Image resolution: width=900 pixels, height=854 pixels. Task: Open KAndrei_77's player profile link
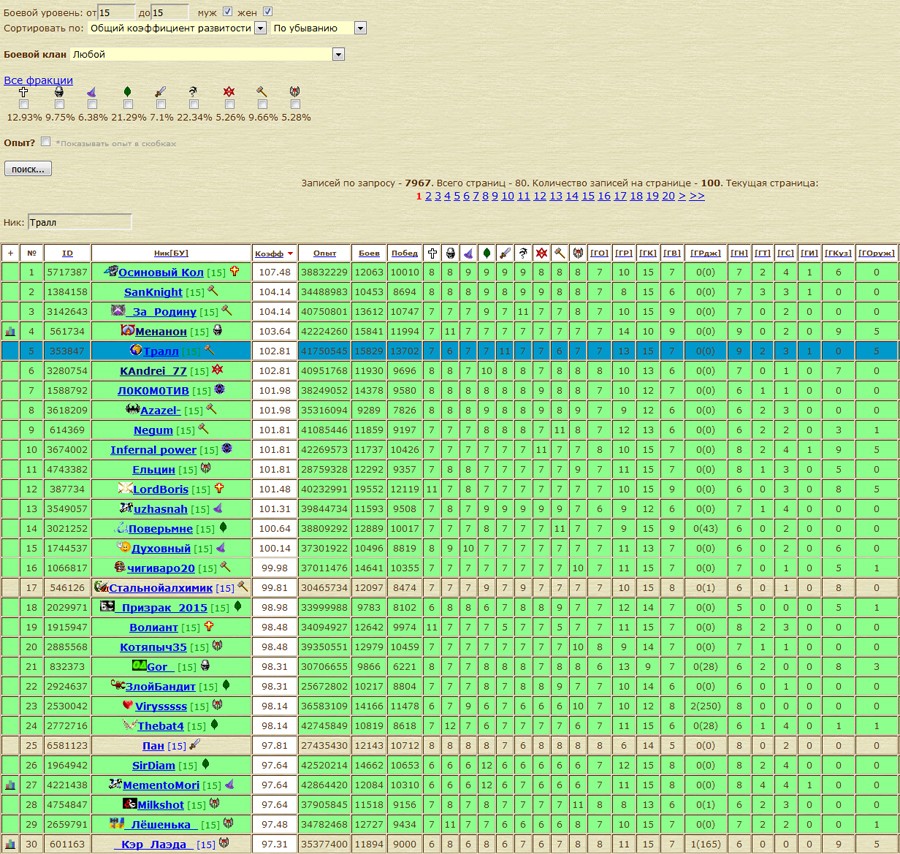tap(153, 371)
